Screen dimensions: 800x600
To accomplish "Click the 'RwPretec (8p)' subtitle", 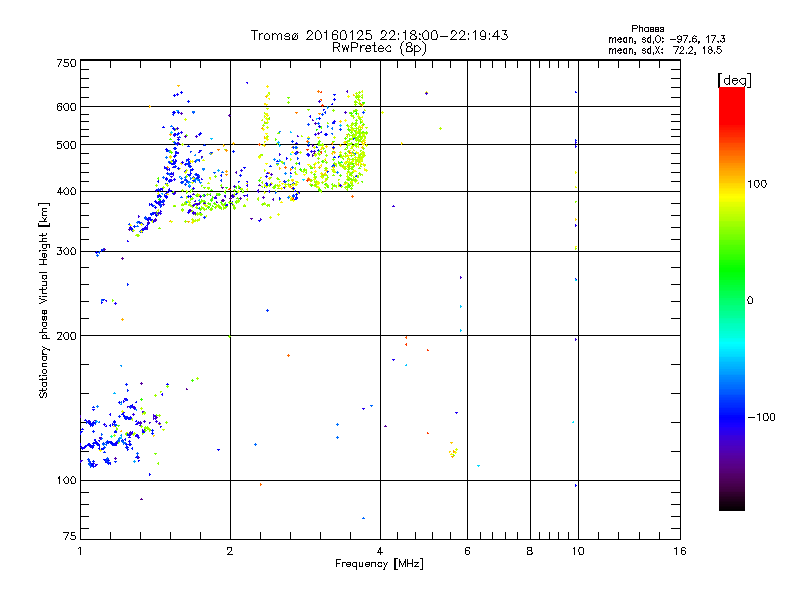I will [x=379, y=48].
